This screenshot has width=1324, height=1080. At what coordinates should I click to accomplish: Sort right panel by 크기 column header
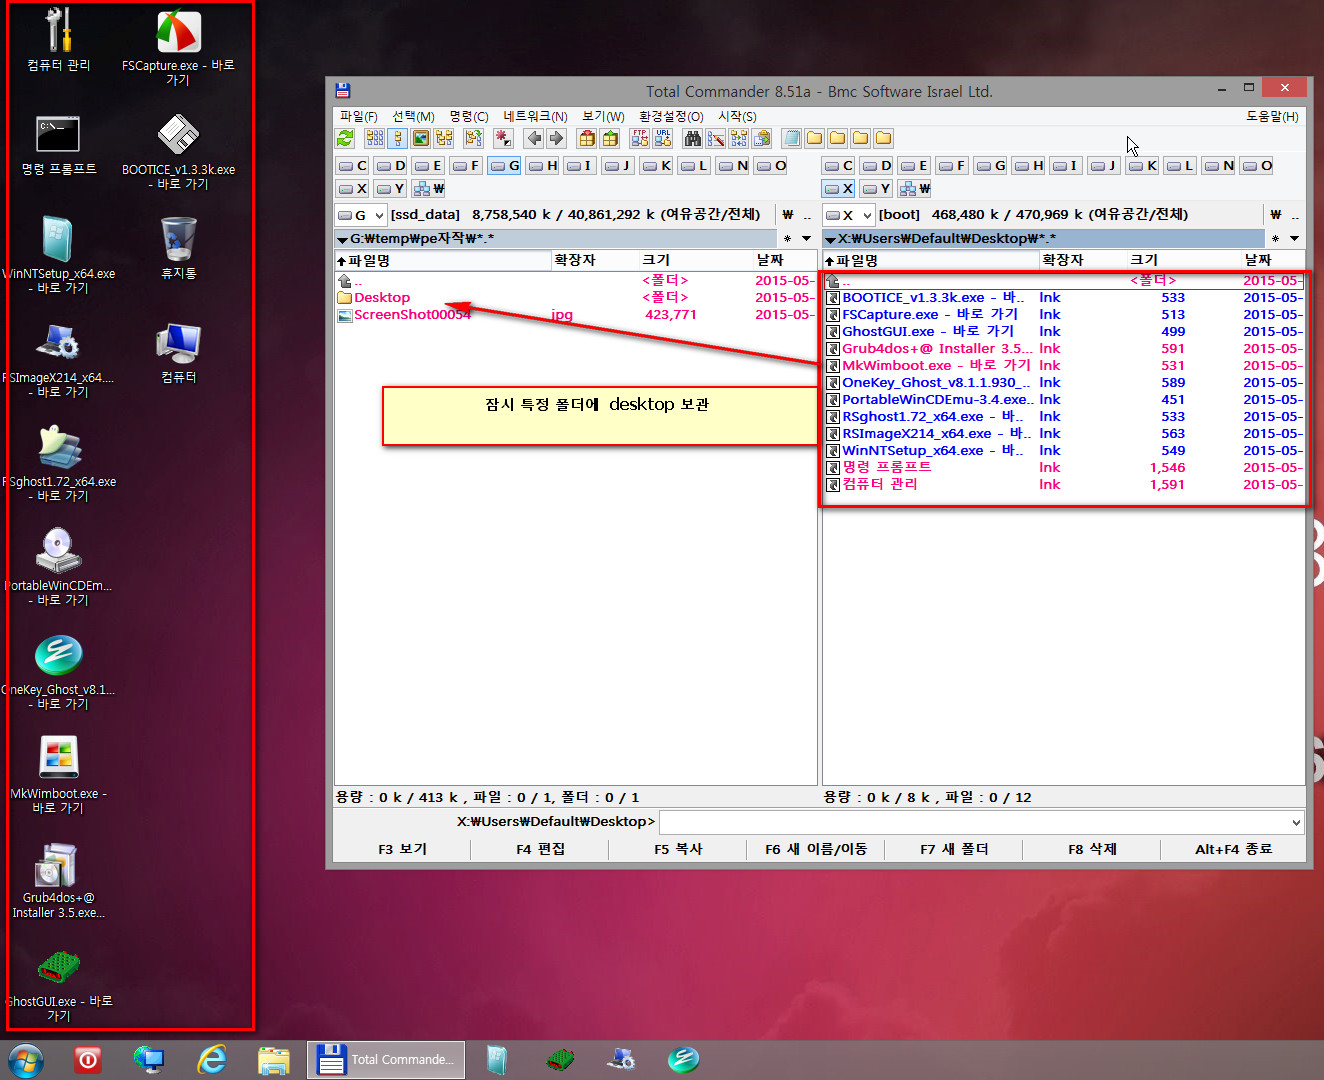point(1182,260)
